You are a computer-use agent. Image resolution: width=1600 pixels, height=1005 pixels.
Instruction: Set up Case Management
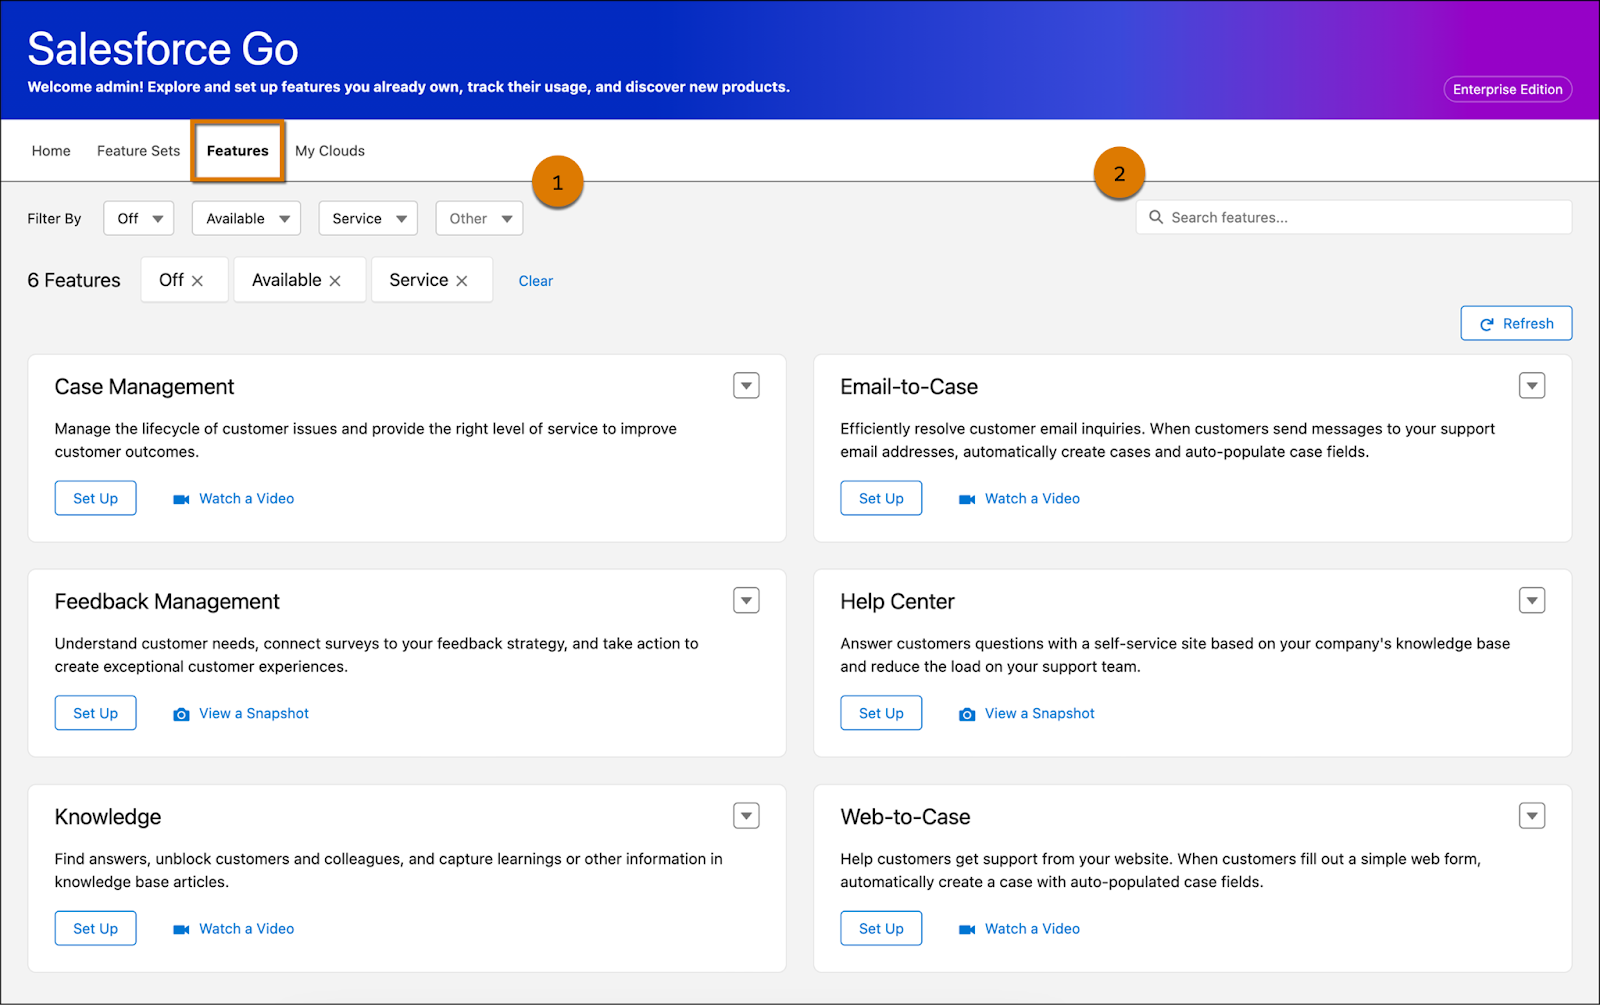[96, 498]
